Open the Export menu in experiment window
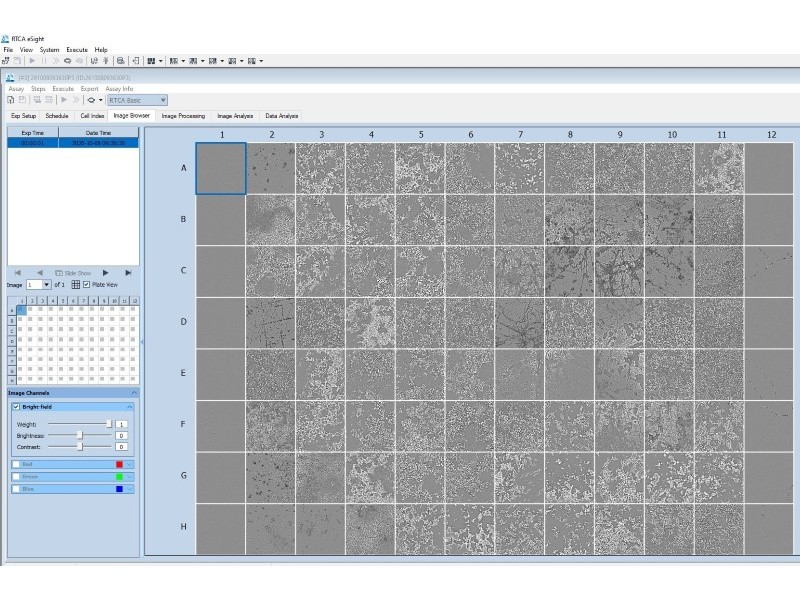Image resolution: width=800 pixels, height=600 pixels. [x=89, y=89]
